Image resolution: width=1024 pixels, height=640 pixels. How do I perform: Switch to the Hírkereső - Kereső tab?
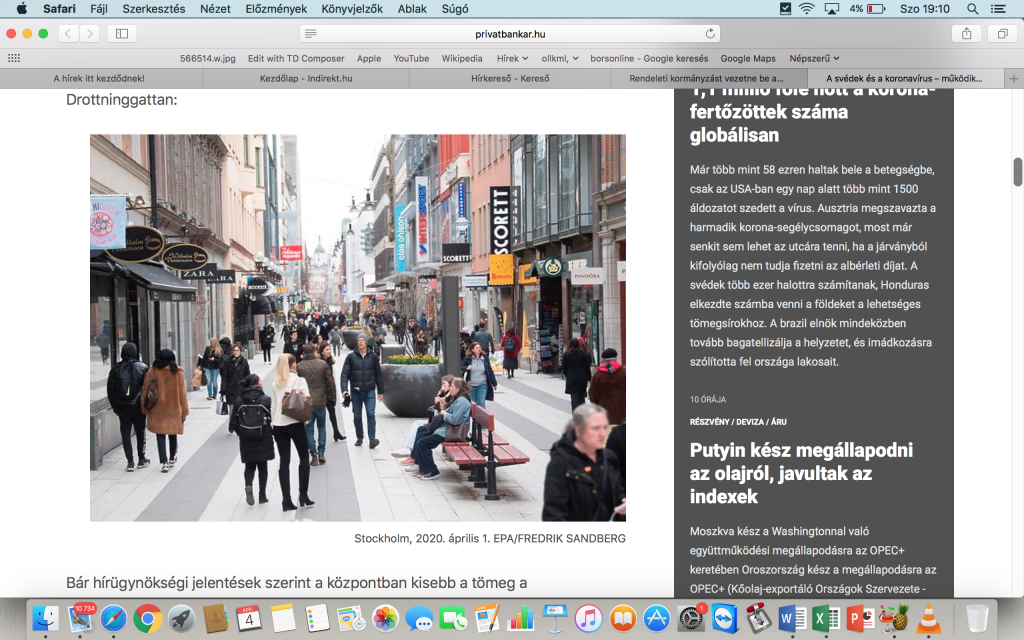click(x=507, y=77)
